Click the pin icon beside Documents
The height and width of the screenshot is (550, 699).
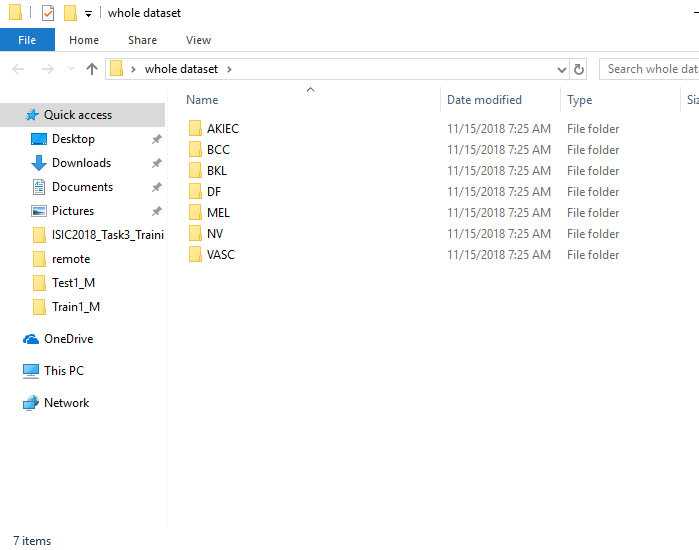pyautogui.click(x=156, y=187)
